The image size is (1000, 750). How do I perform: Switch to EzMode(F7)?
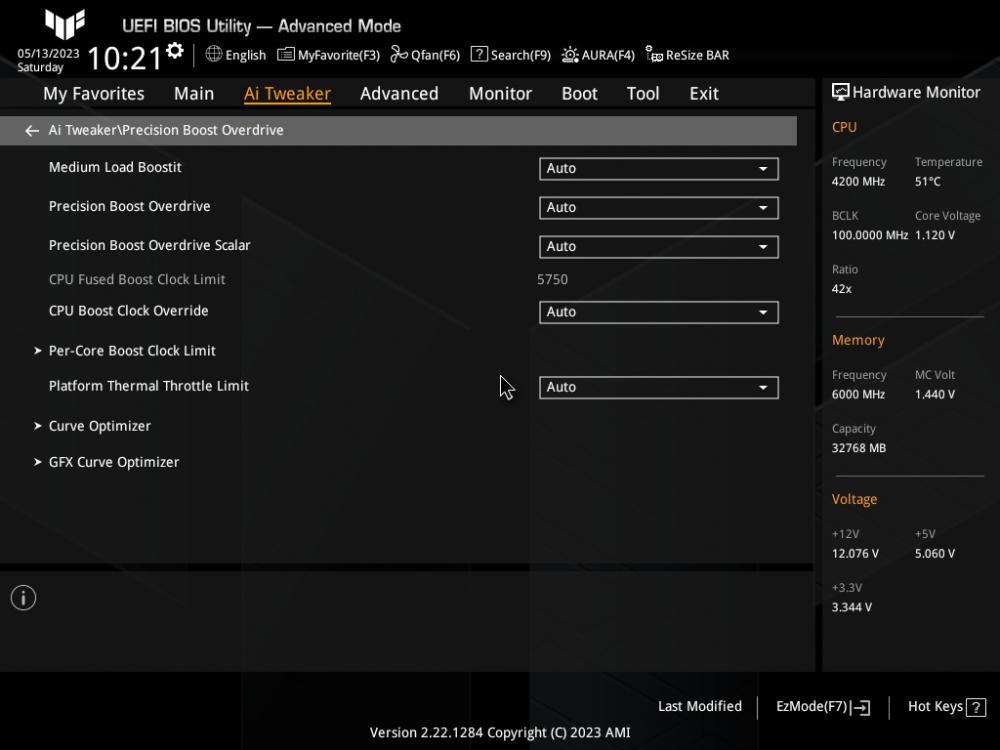(823, 707)
